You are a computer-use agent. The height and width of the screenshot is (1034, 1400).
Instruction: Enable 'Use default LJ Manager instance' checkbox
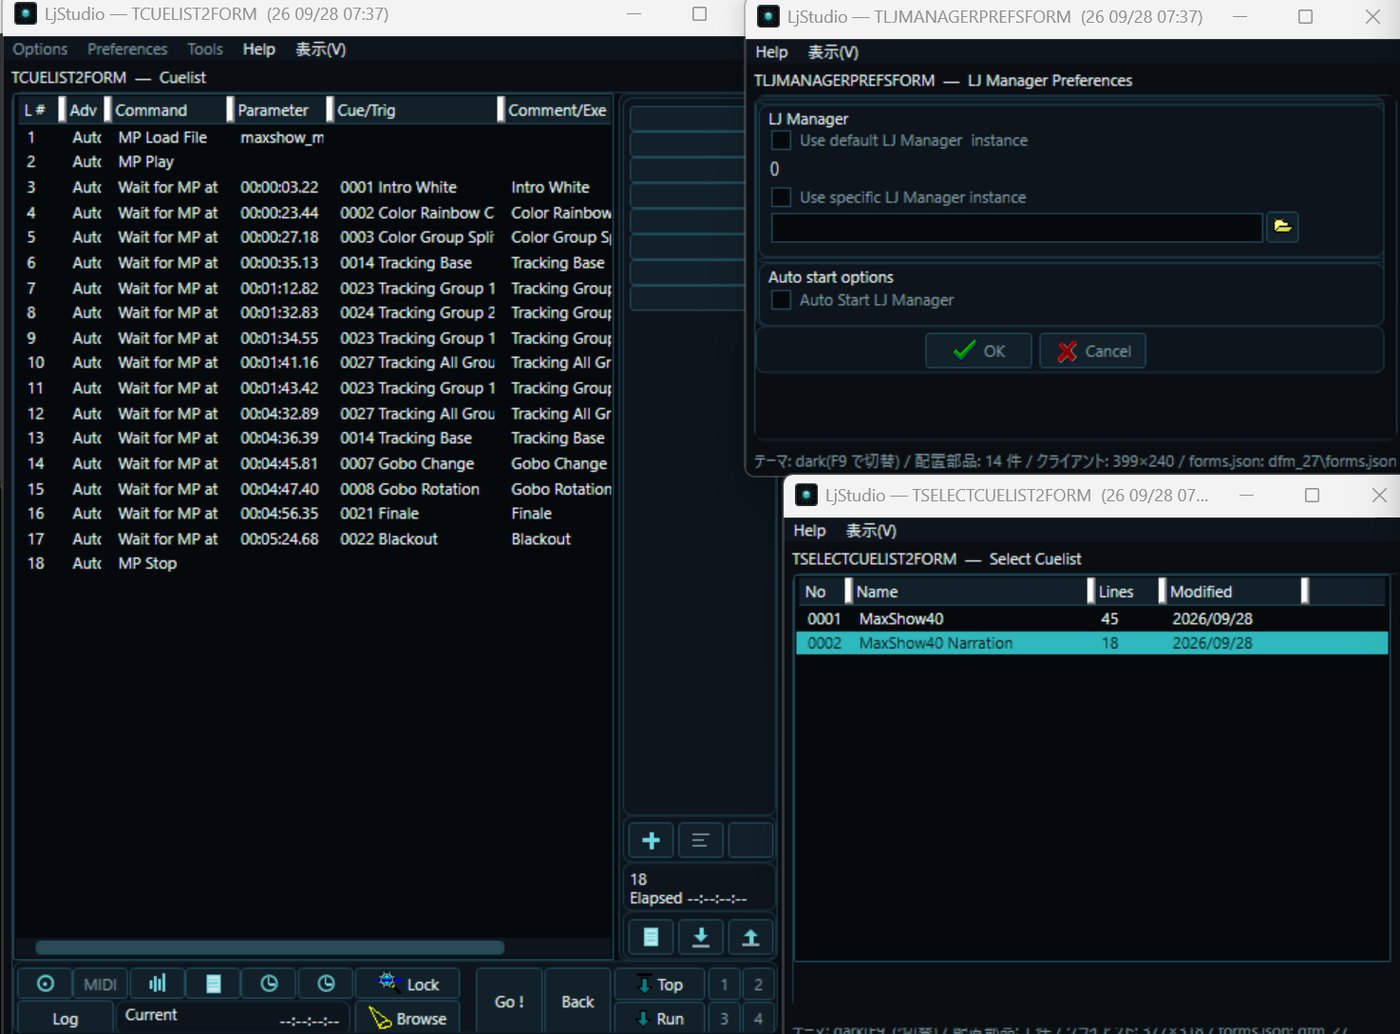[x=781, y=141]
